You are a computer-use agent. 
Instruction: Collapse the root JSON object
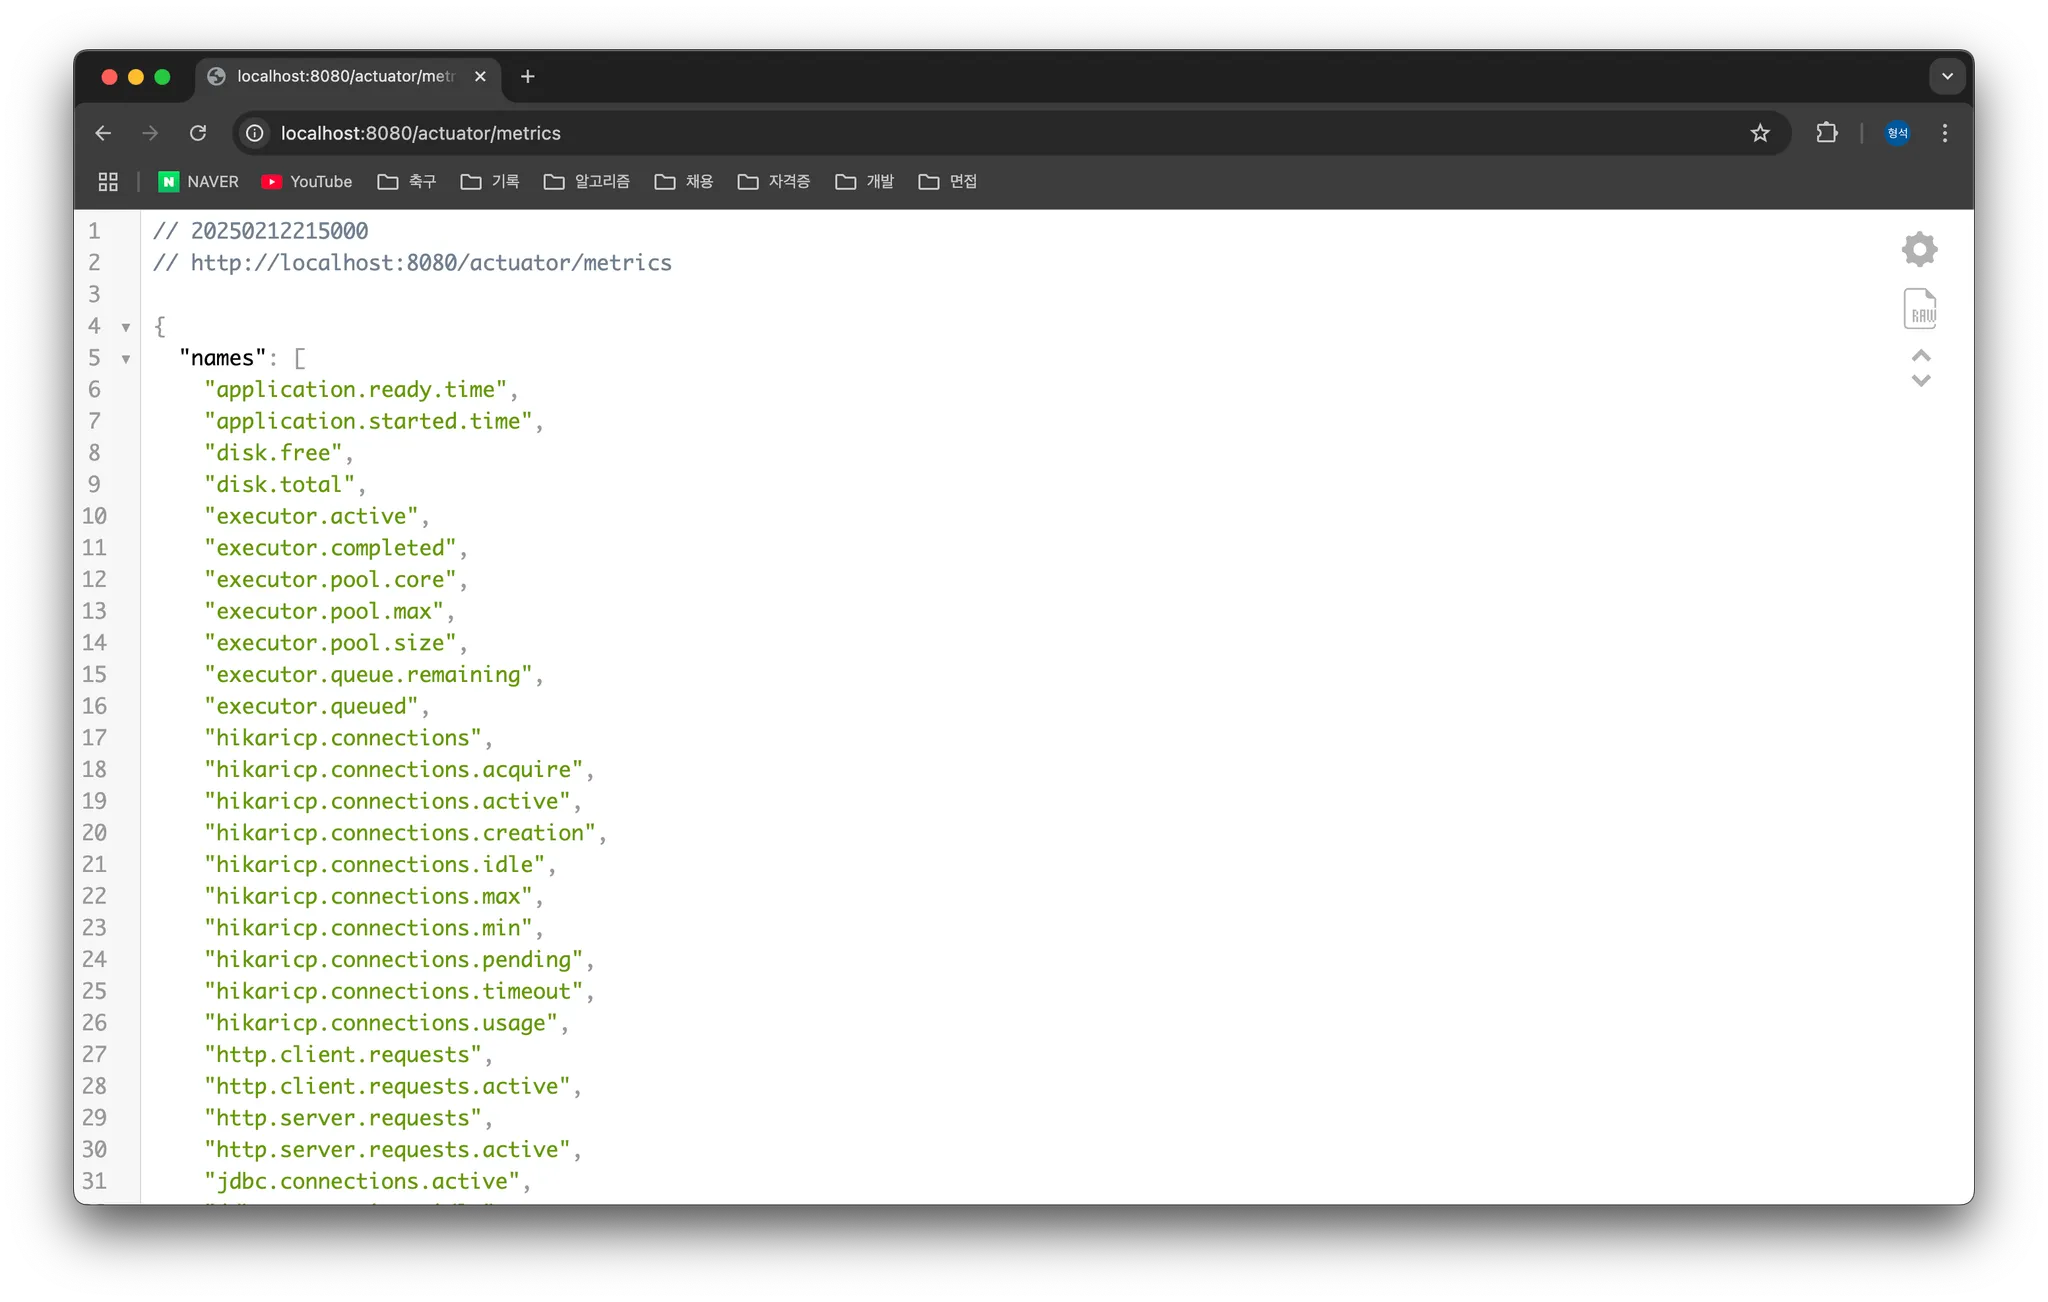[x=126, y=327]
